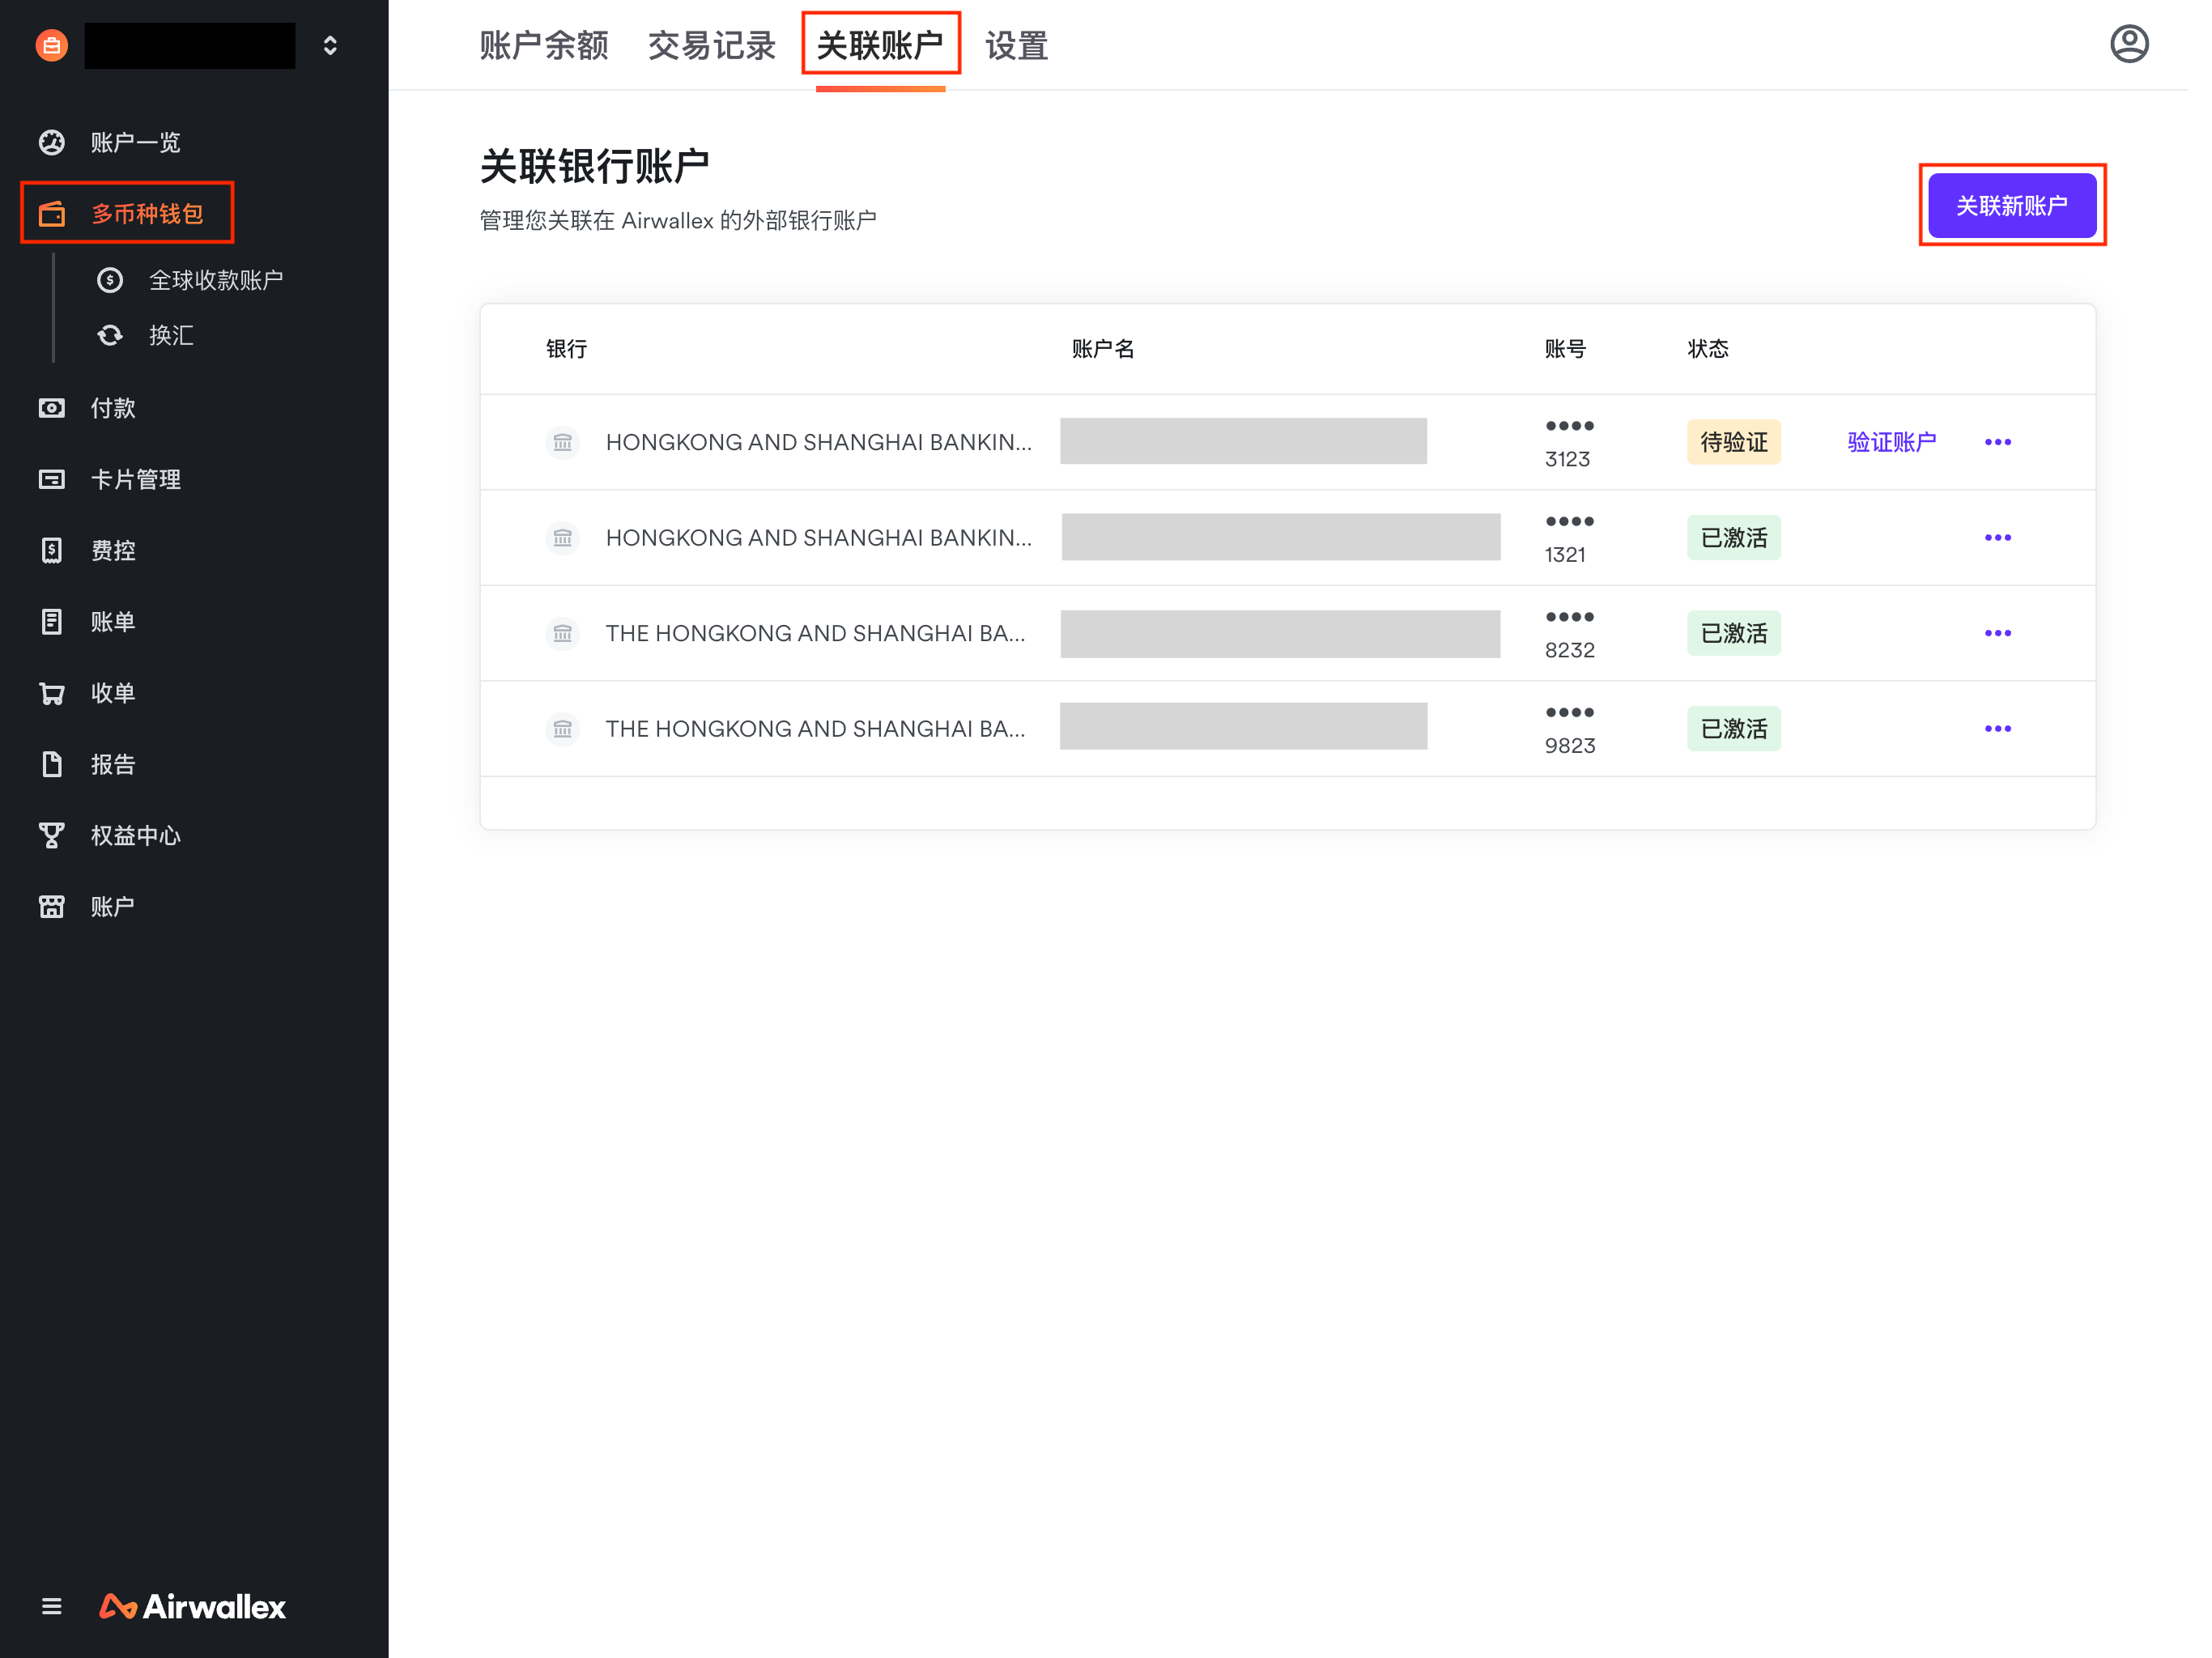Go to 卡片管理 card management
The width and height of the screenshot is (2212, 1658).
[x=135, y=479]
